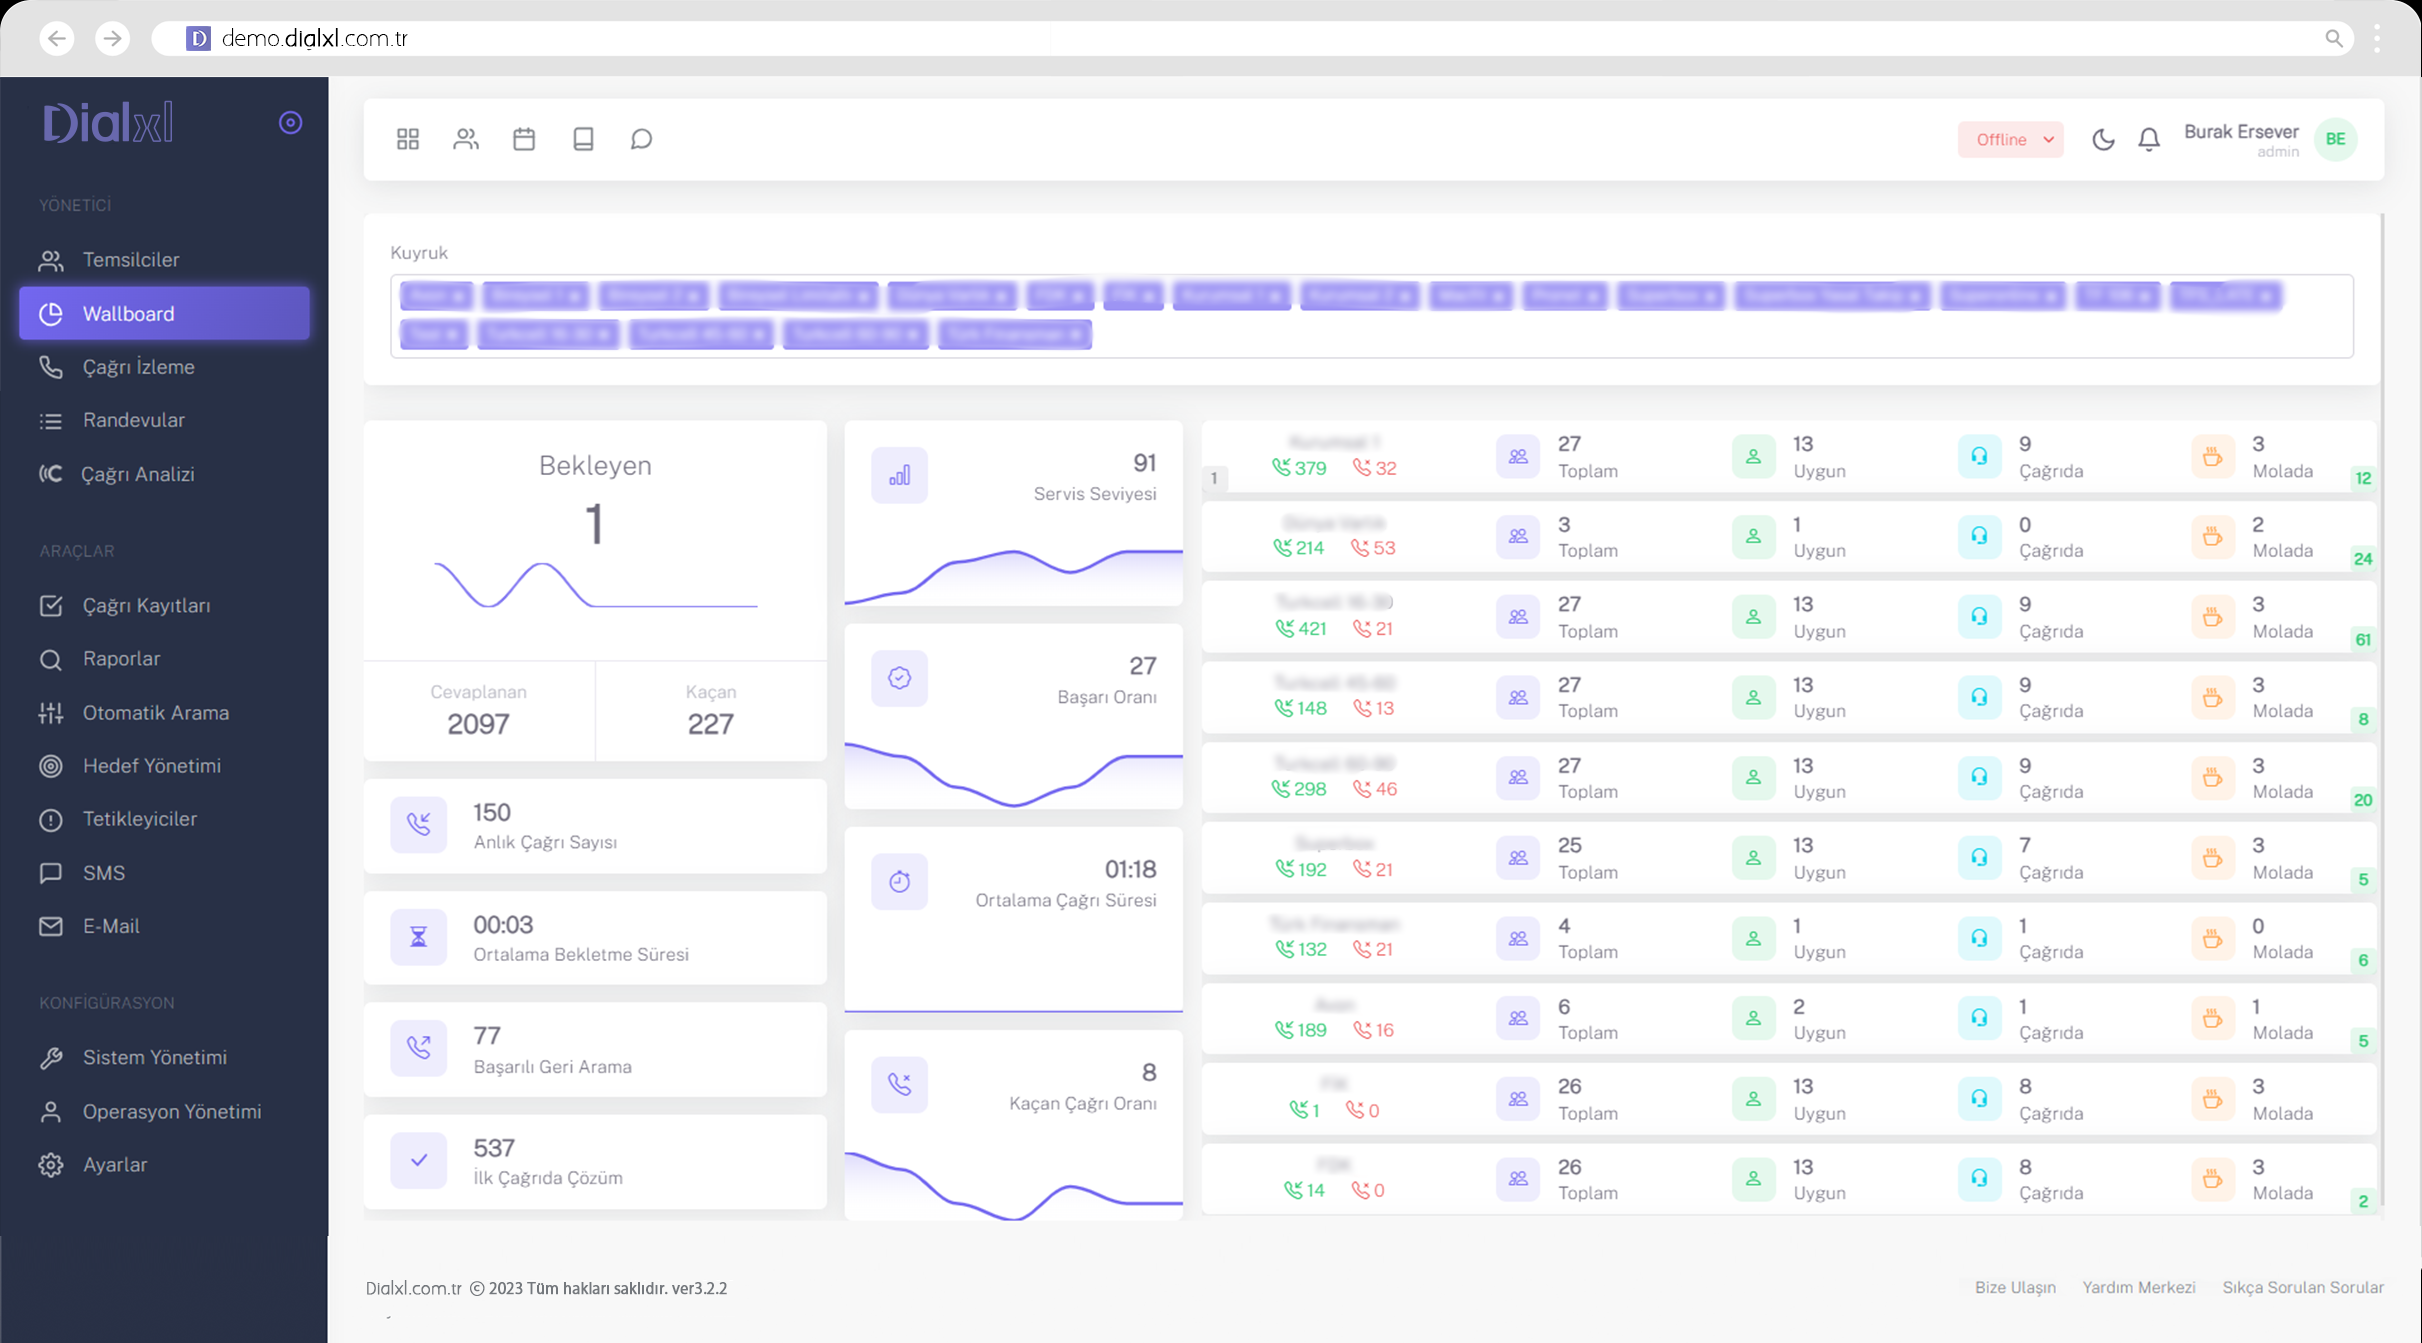
Task: Open the browser three-dot menu
Action: pos(2377,38)
